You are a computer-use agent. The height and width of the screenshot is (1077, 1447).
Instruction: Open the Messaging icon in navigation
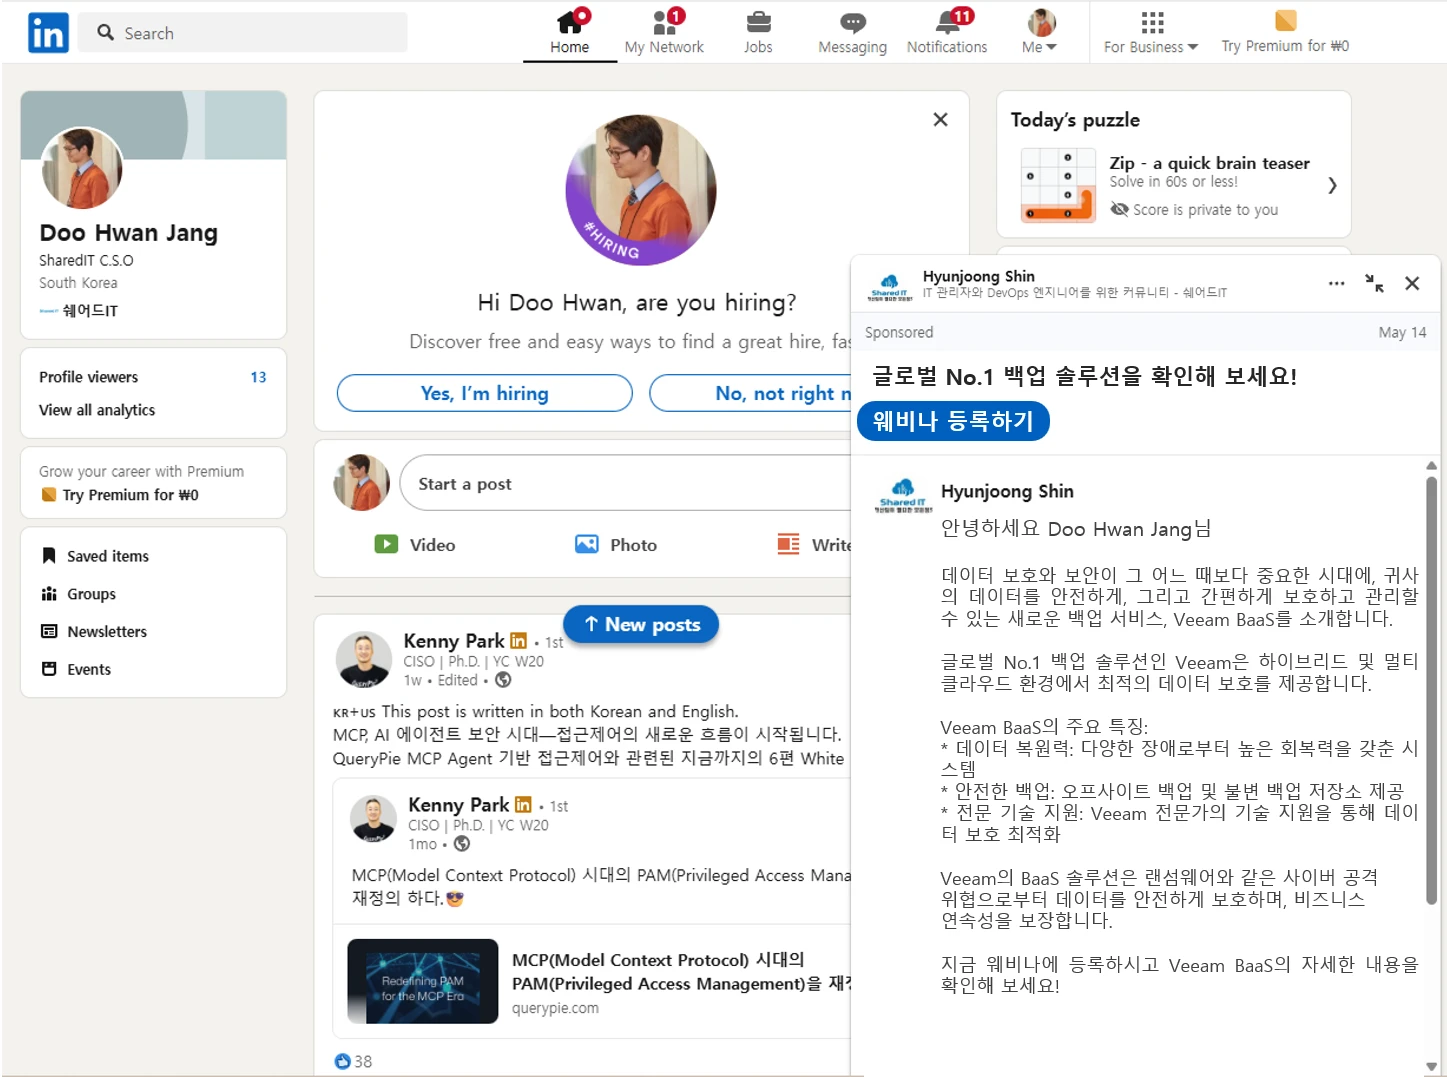(x=852, y=23)
